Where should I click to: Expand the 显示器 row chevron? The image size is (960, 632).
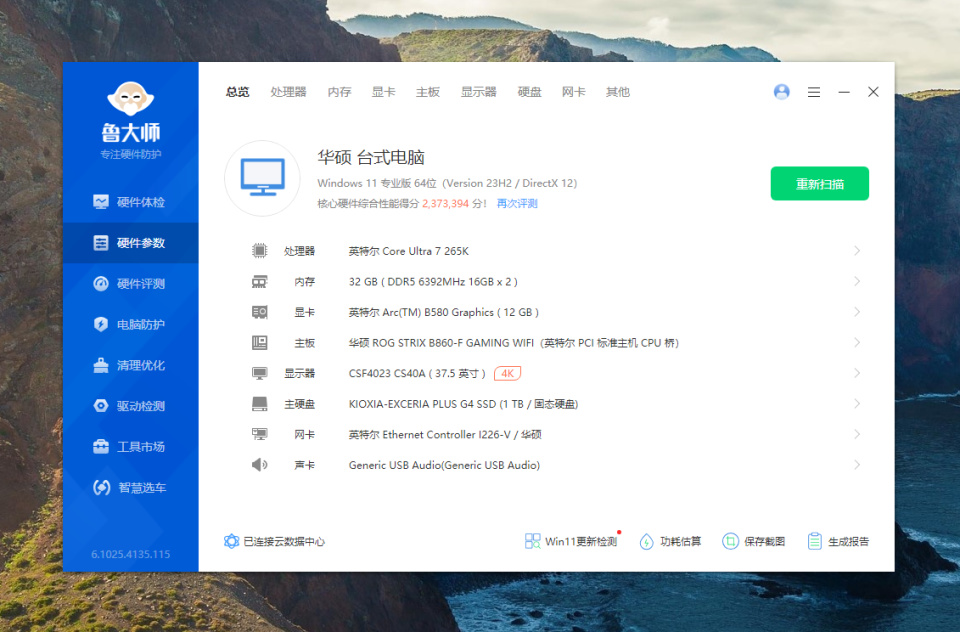[x=857, y=374]
